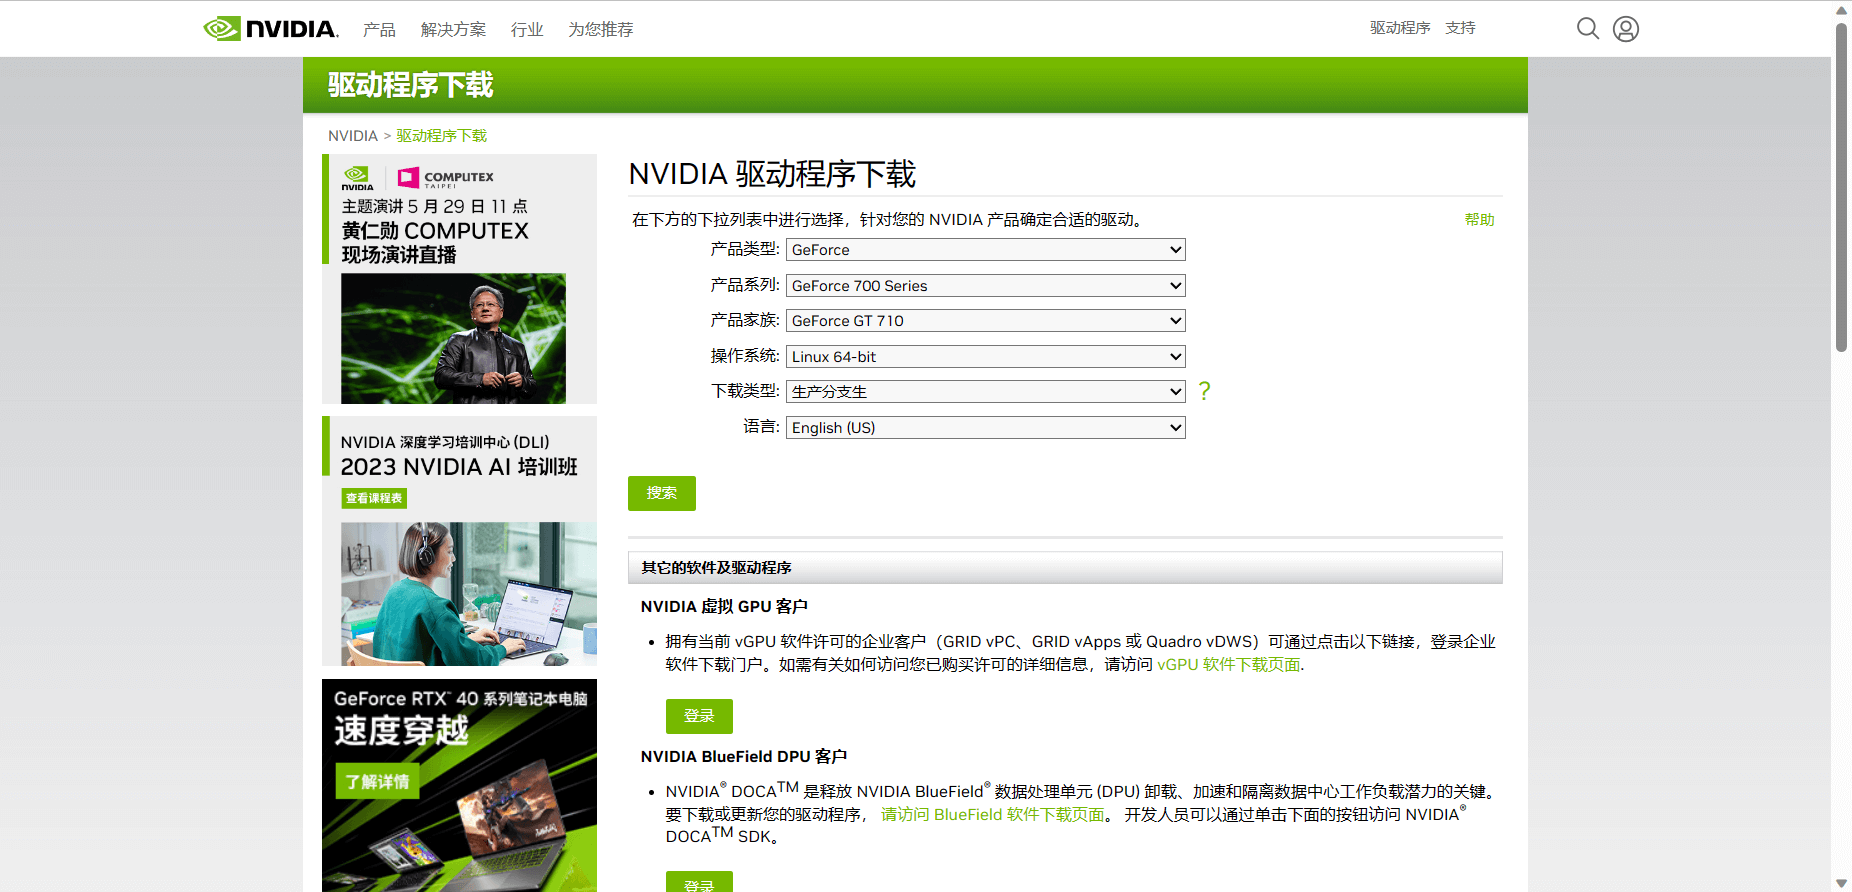Viewport: 1852px width, 892px height.
Task: Click the NVIDIA logo in header
Action: 271,28
